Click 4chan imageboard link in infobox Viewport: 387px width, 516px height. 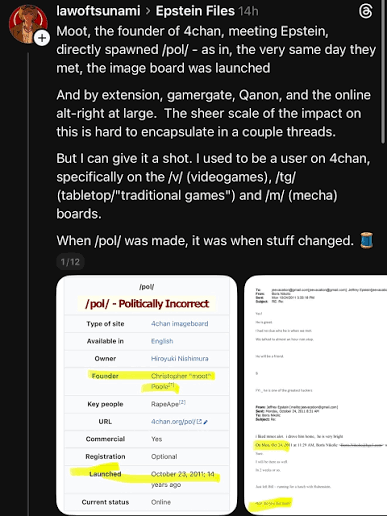tap(180, 324)
